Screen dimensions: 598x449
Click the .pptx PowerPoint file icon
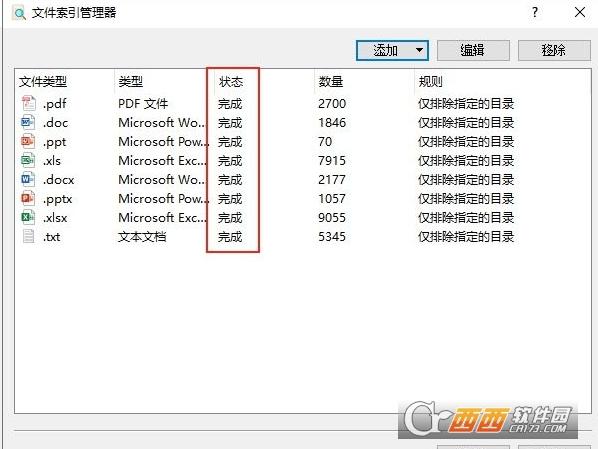click(28, 198)
